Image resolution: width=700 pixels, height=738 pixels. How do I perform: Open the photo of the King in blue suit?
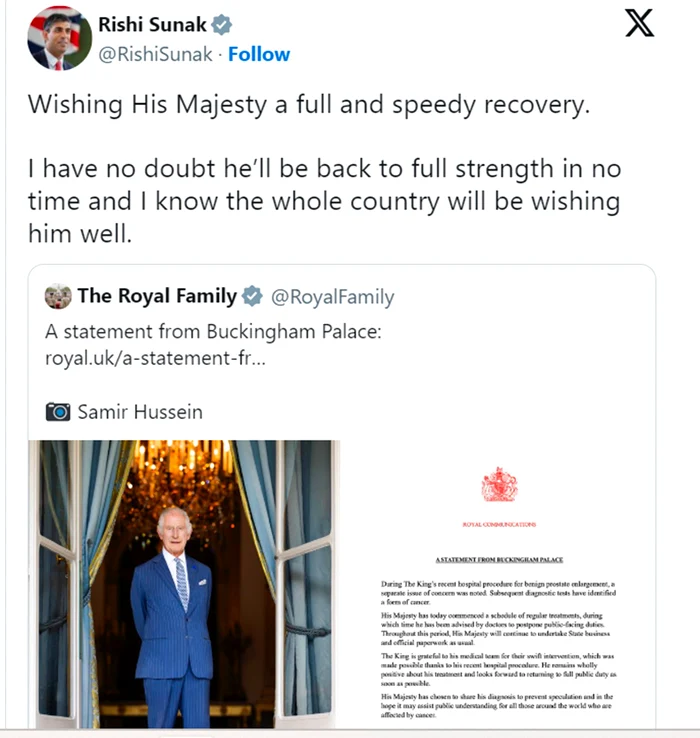tap(185, 583)
